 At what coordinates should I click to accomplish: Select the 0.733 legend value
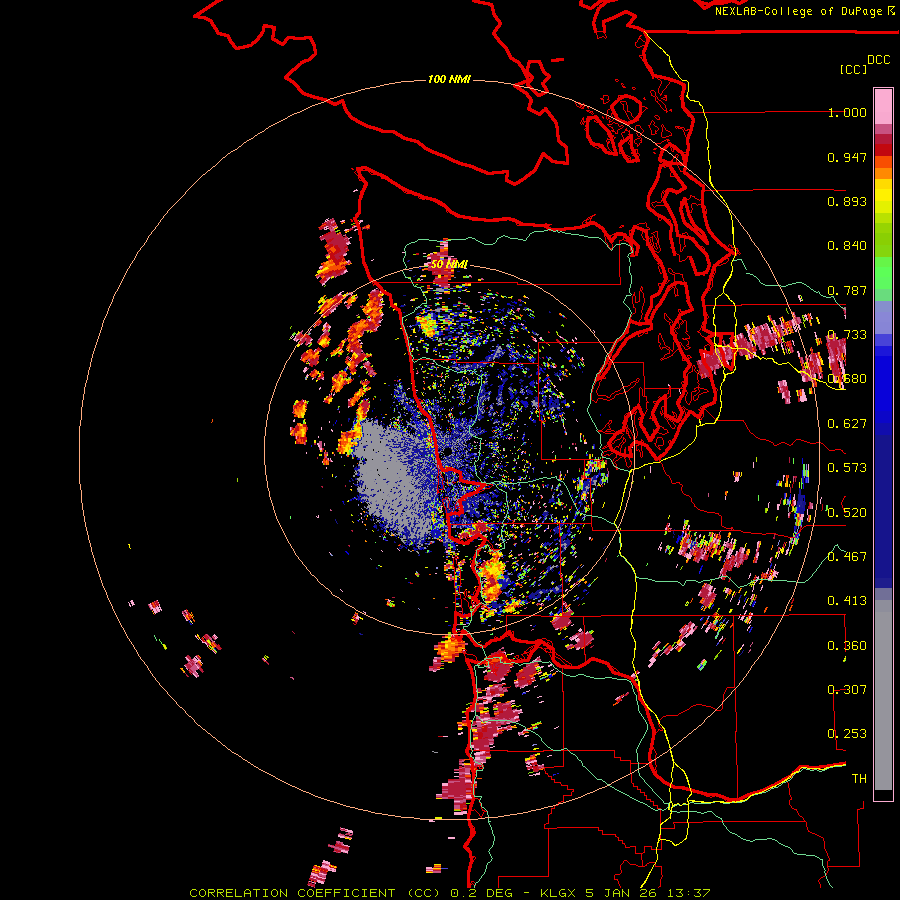pos(847,335)
